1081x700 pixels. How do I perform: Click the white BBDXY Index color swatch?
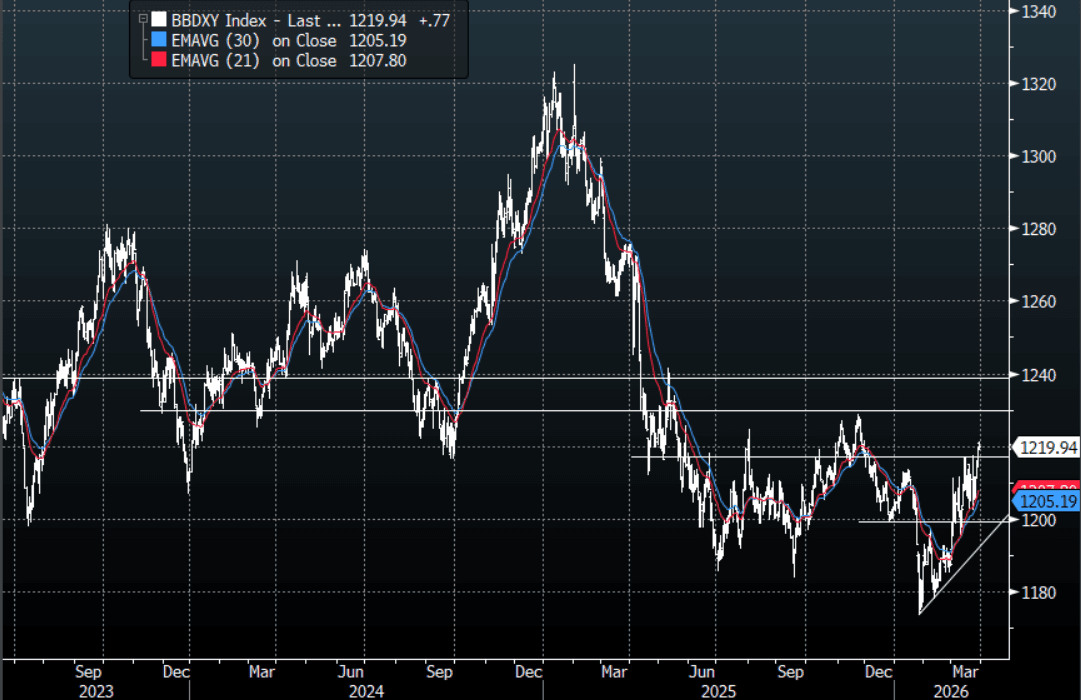(158, 19)
